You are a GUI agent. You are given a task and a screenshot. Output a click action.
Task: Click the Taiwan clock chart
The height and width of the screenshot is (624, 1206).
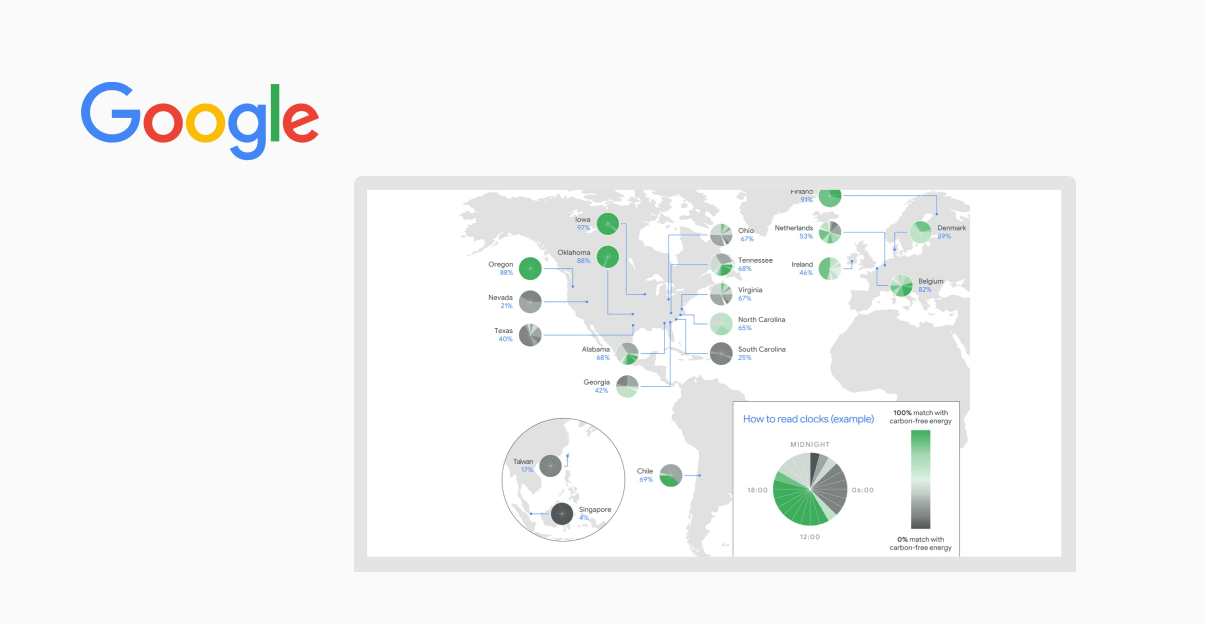click(x=550, y=465)
